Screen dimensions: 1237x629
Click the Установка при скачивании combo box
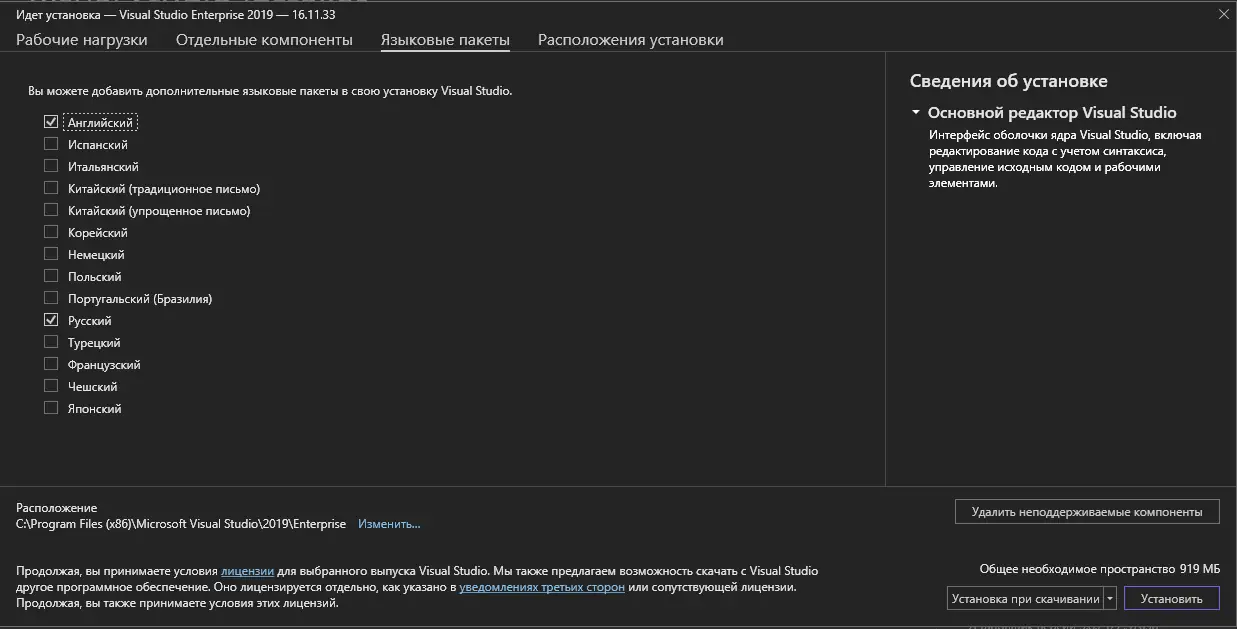1024,599
